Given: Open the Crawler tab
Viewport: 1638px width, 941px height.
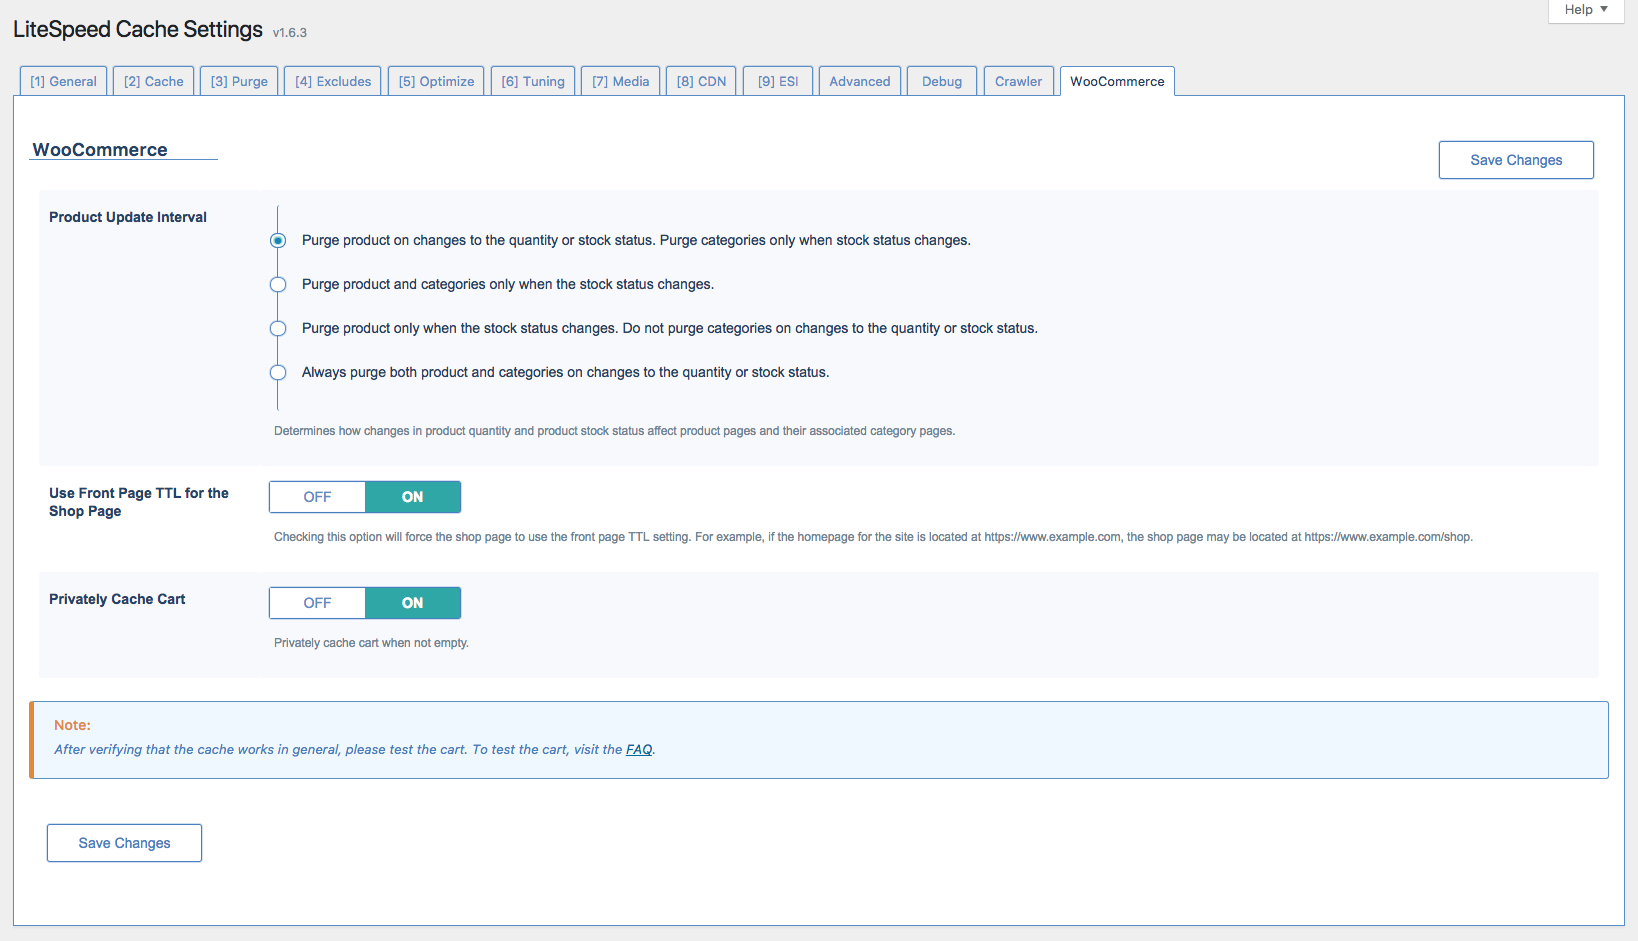Looking at the screenshot, I should pyautogui.click(x=1018, y=81).
